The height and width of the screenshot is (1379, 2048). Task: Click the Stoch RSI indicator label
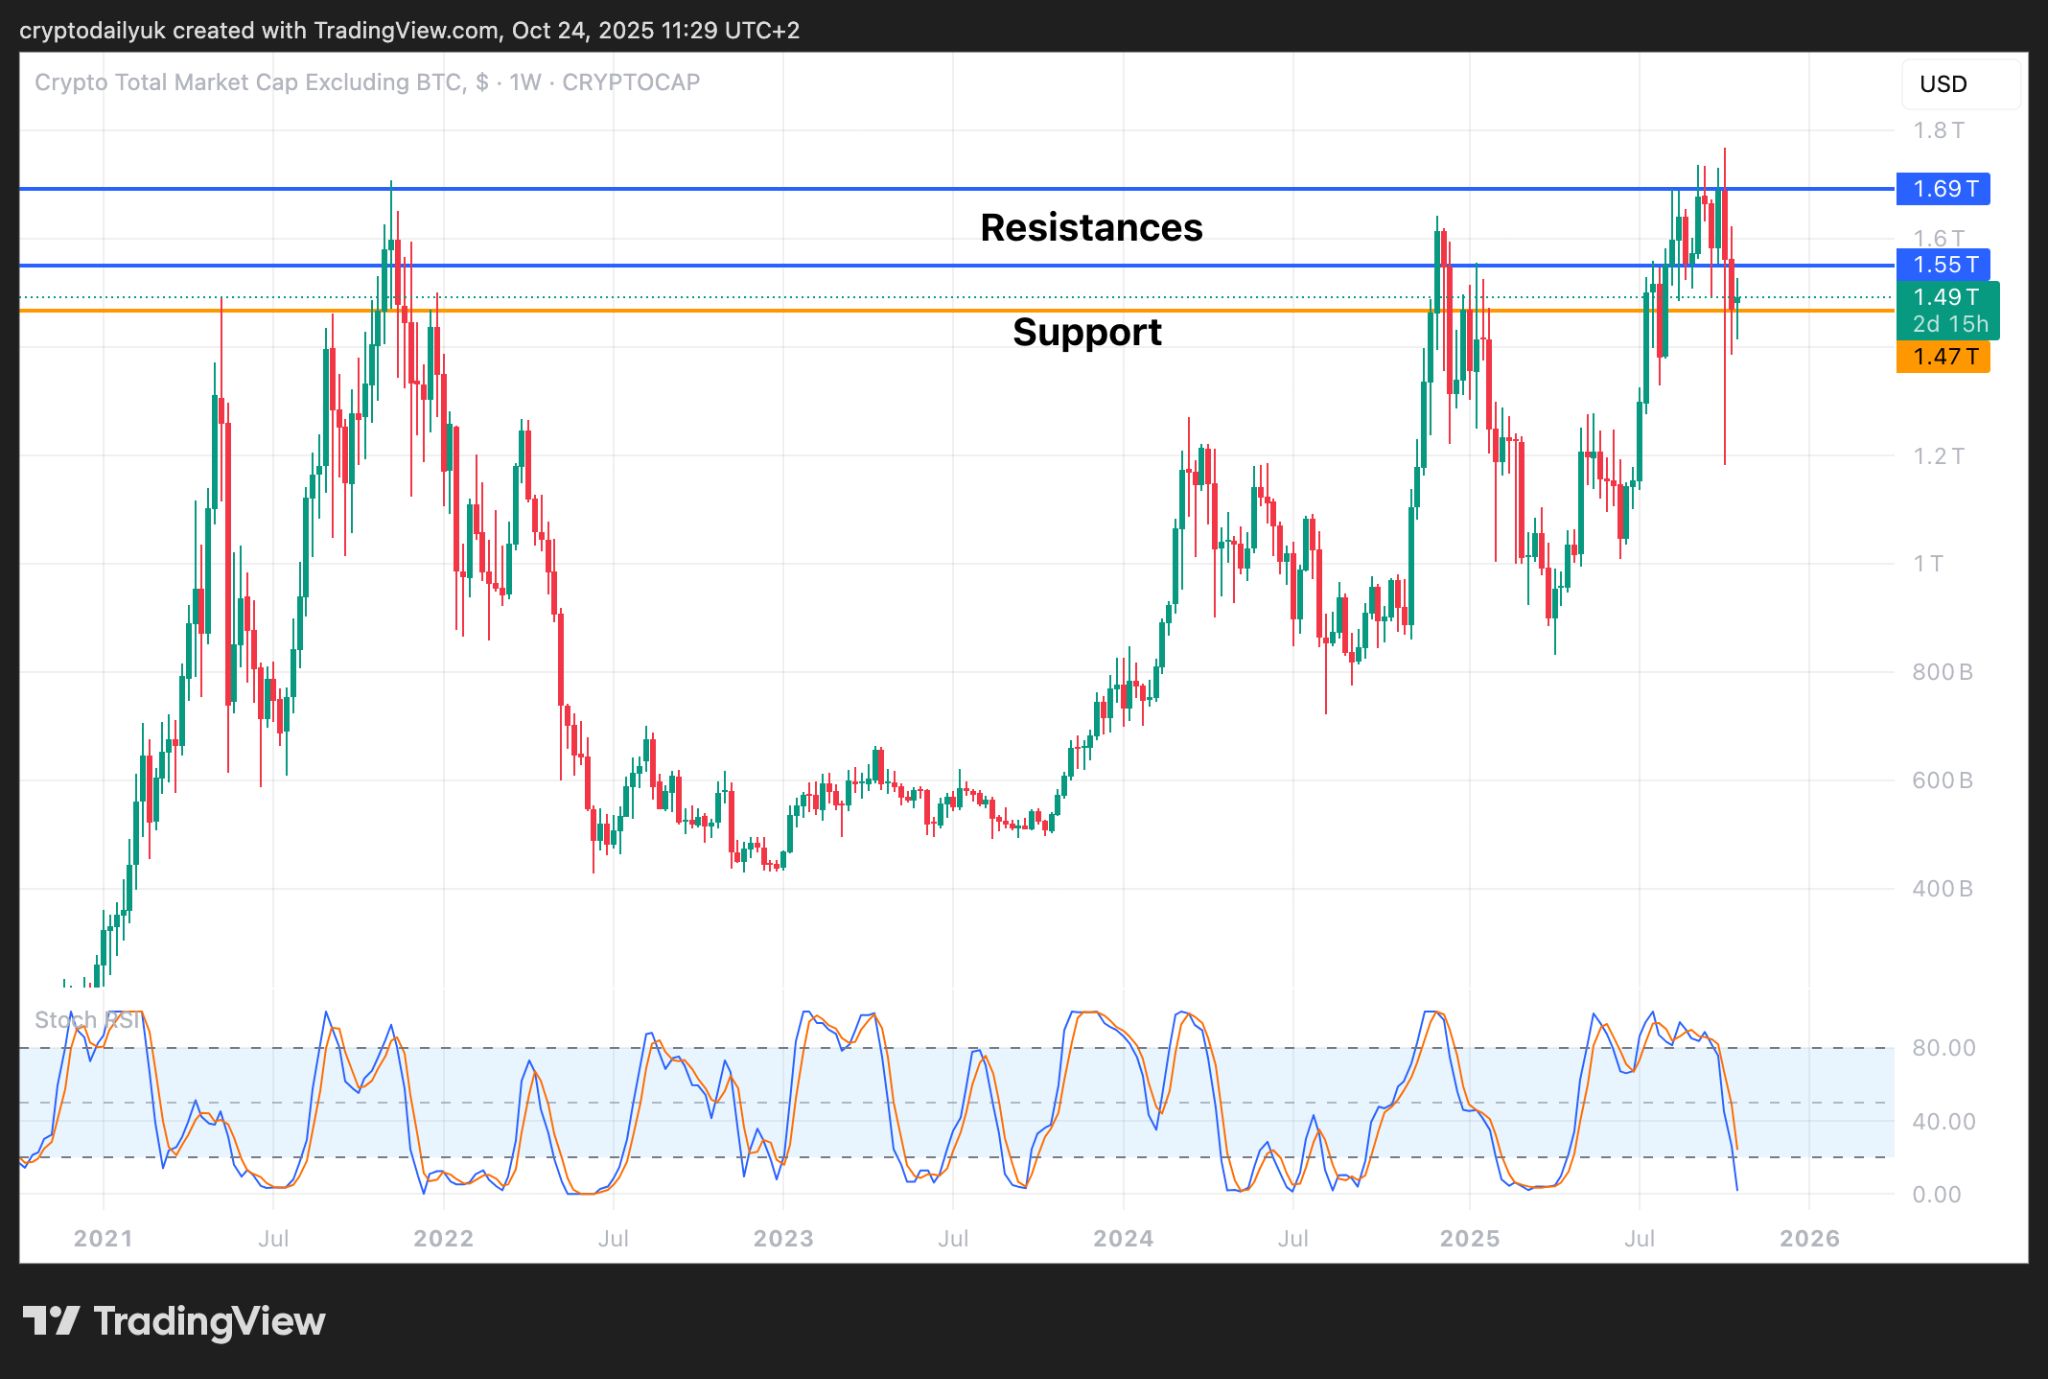pyautogui.click(x=87, y=1020)
